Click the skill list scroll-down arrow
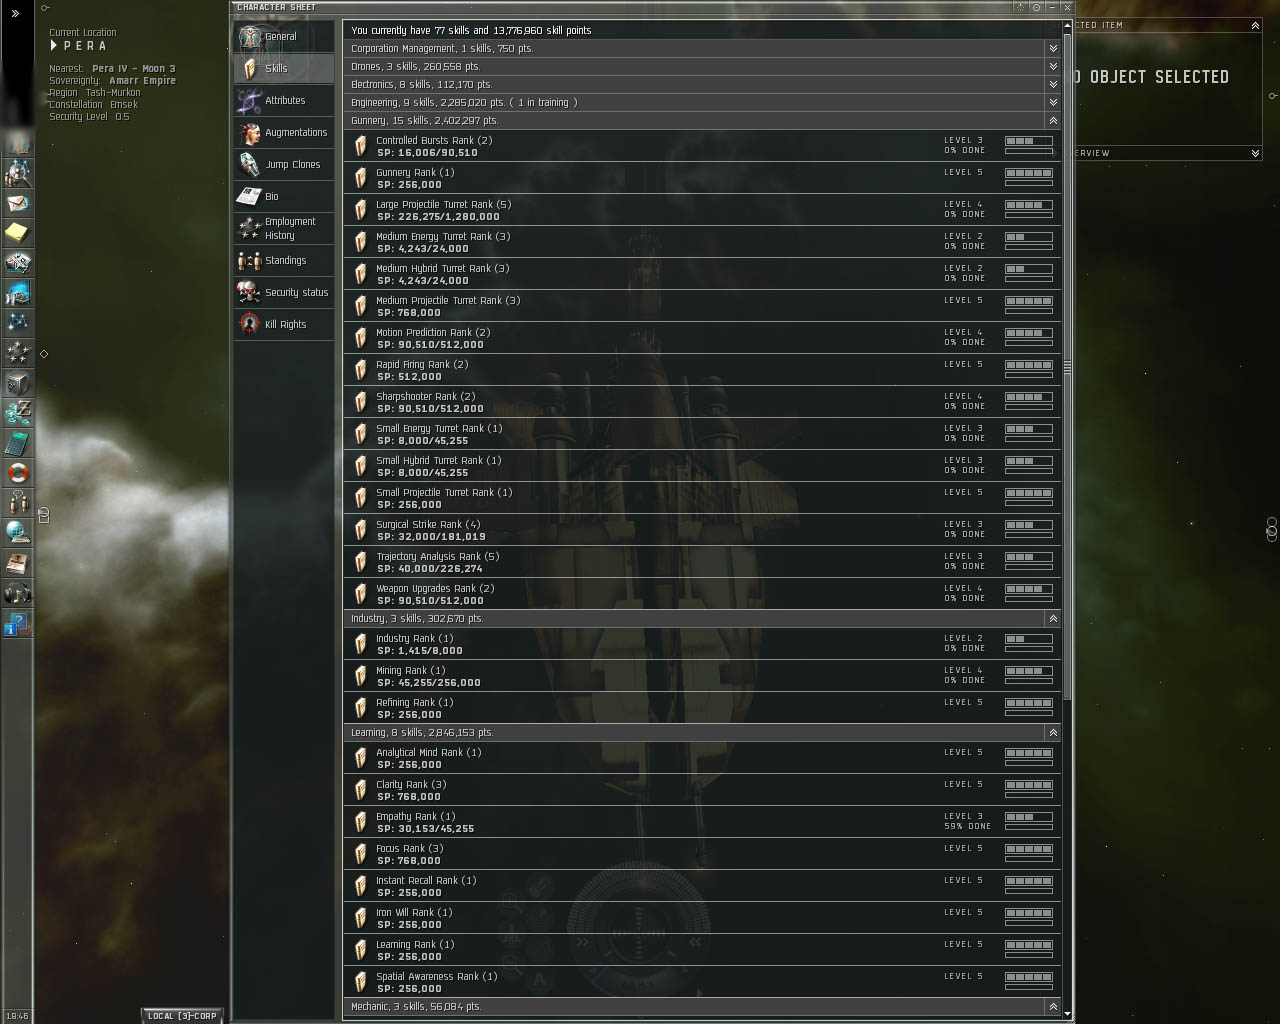The height and width of the screenshot is (1024, 1280). (x=1068, y=1014)
